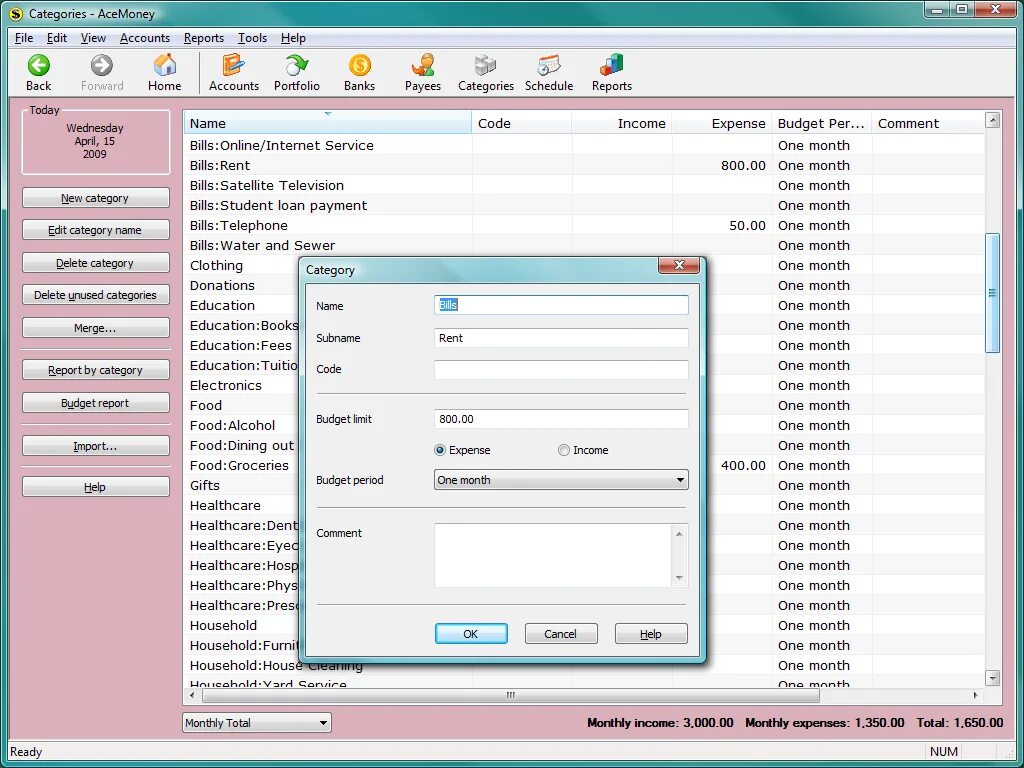Open the Categories toolbar icon

(x=485, y=65)
